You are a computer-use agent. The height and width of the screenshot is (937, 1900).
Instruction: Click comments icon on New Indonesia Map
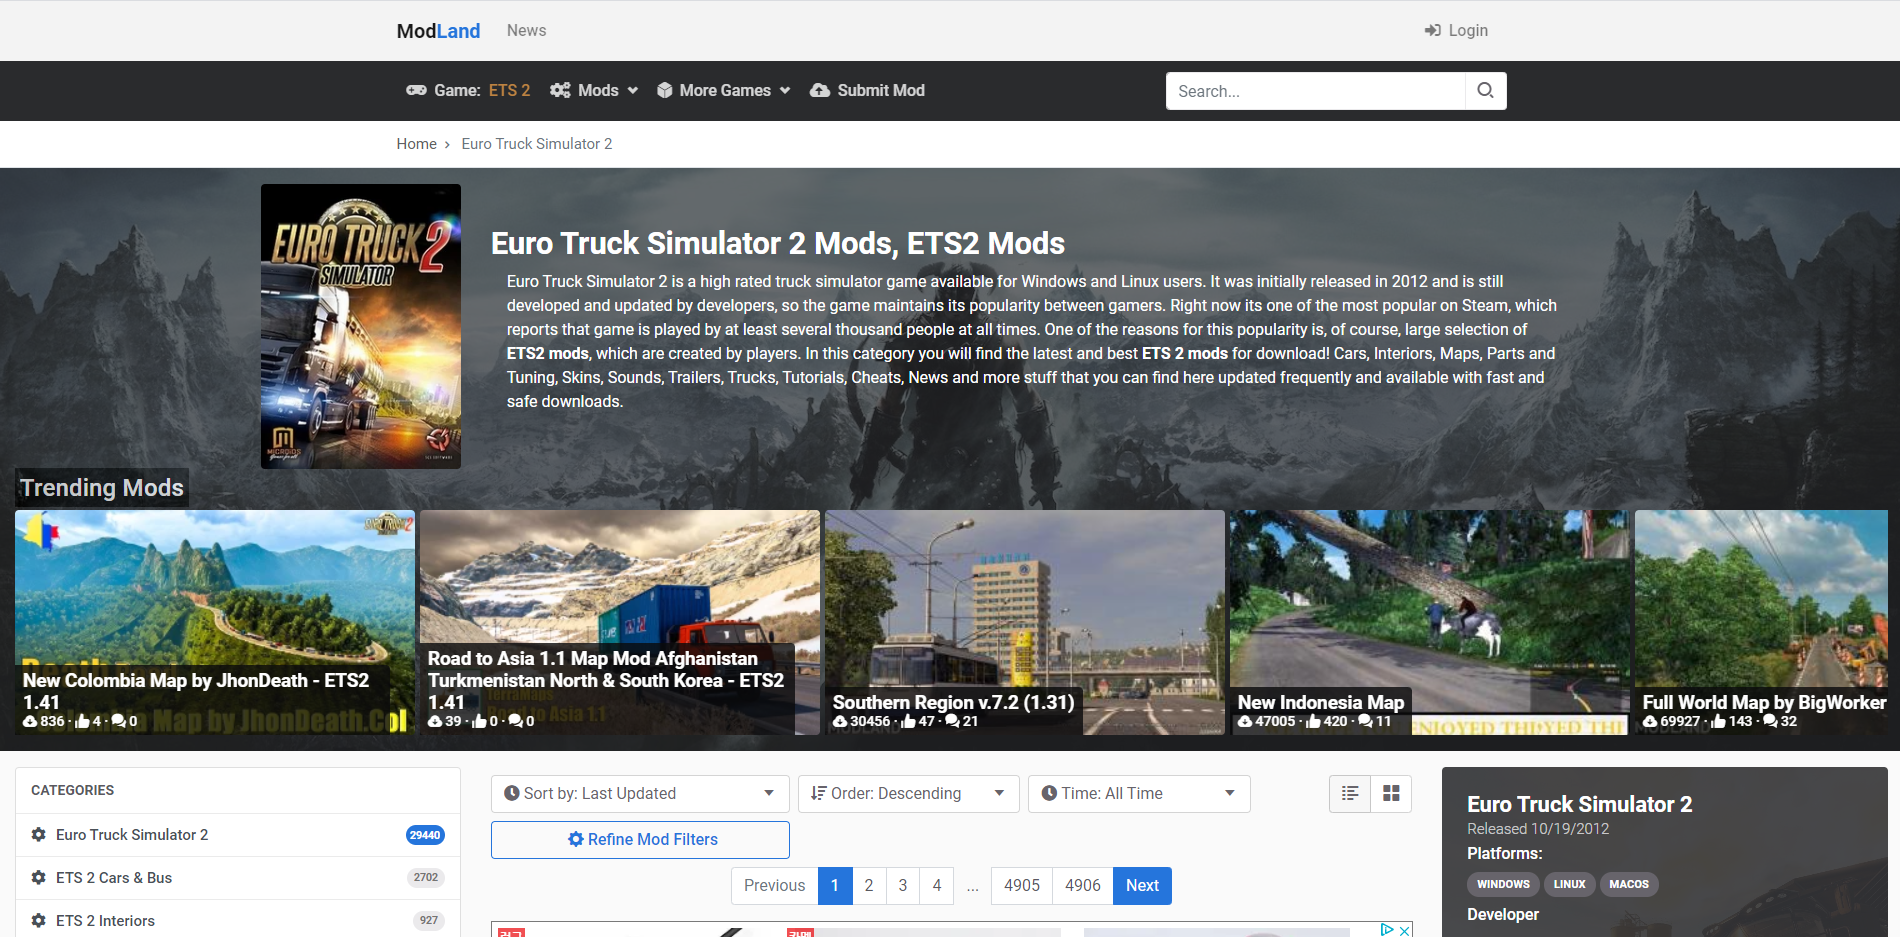click(1365, 721)
